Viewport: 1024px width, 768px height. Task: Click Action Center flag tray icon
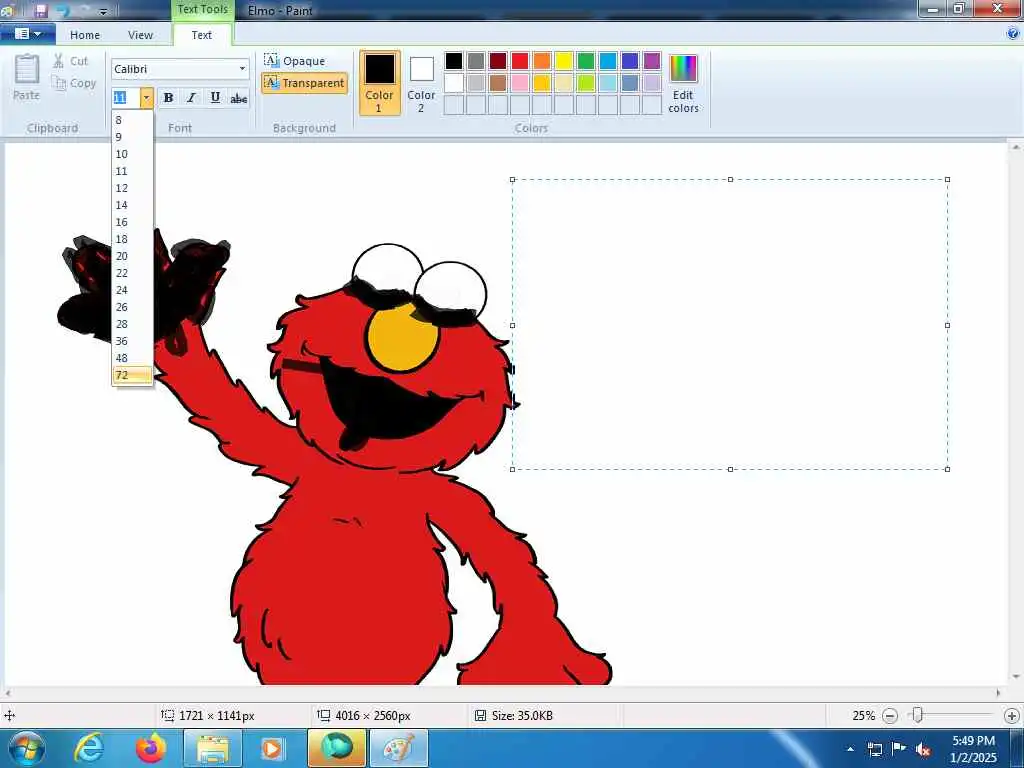[899, 749]
